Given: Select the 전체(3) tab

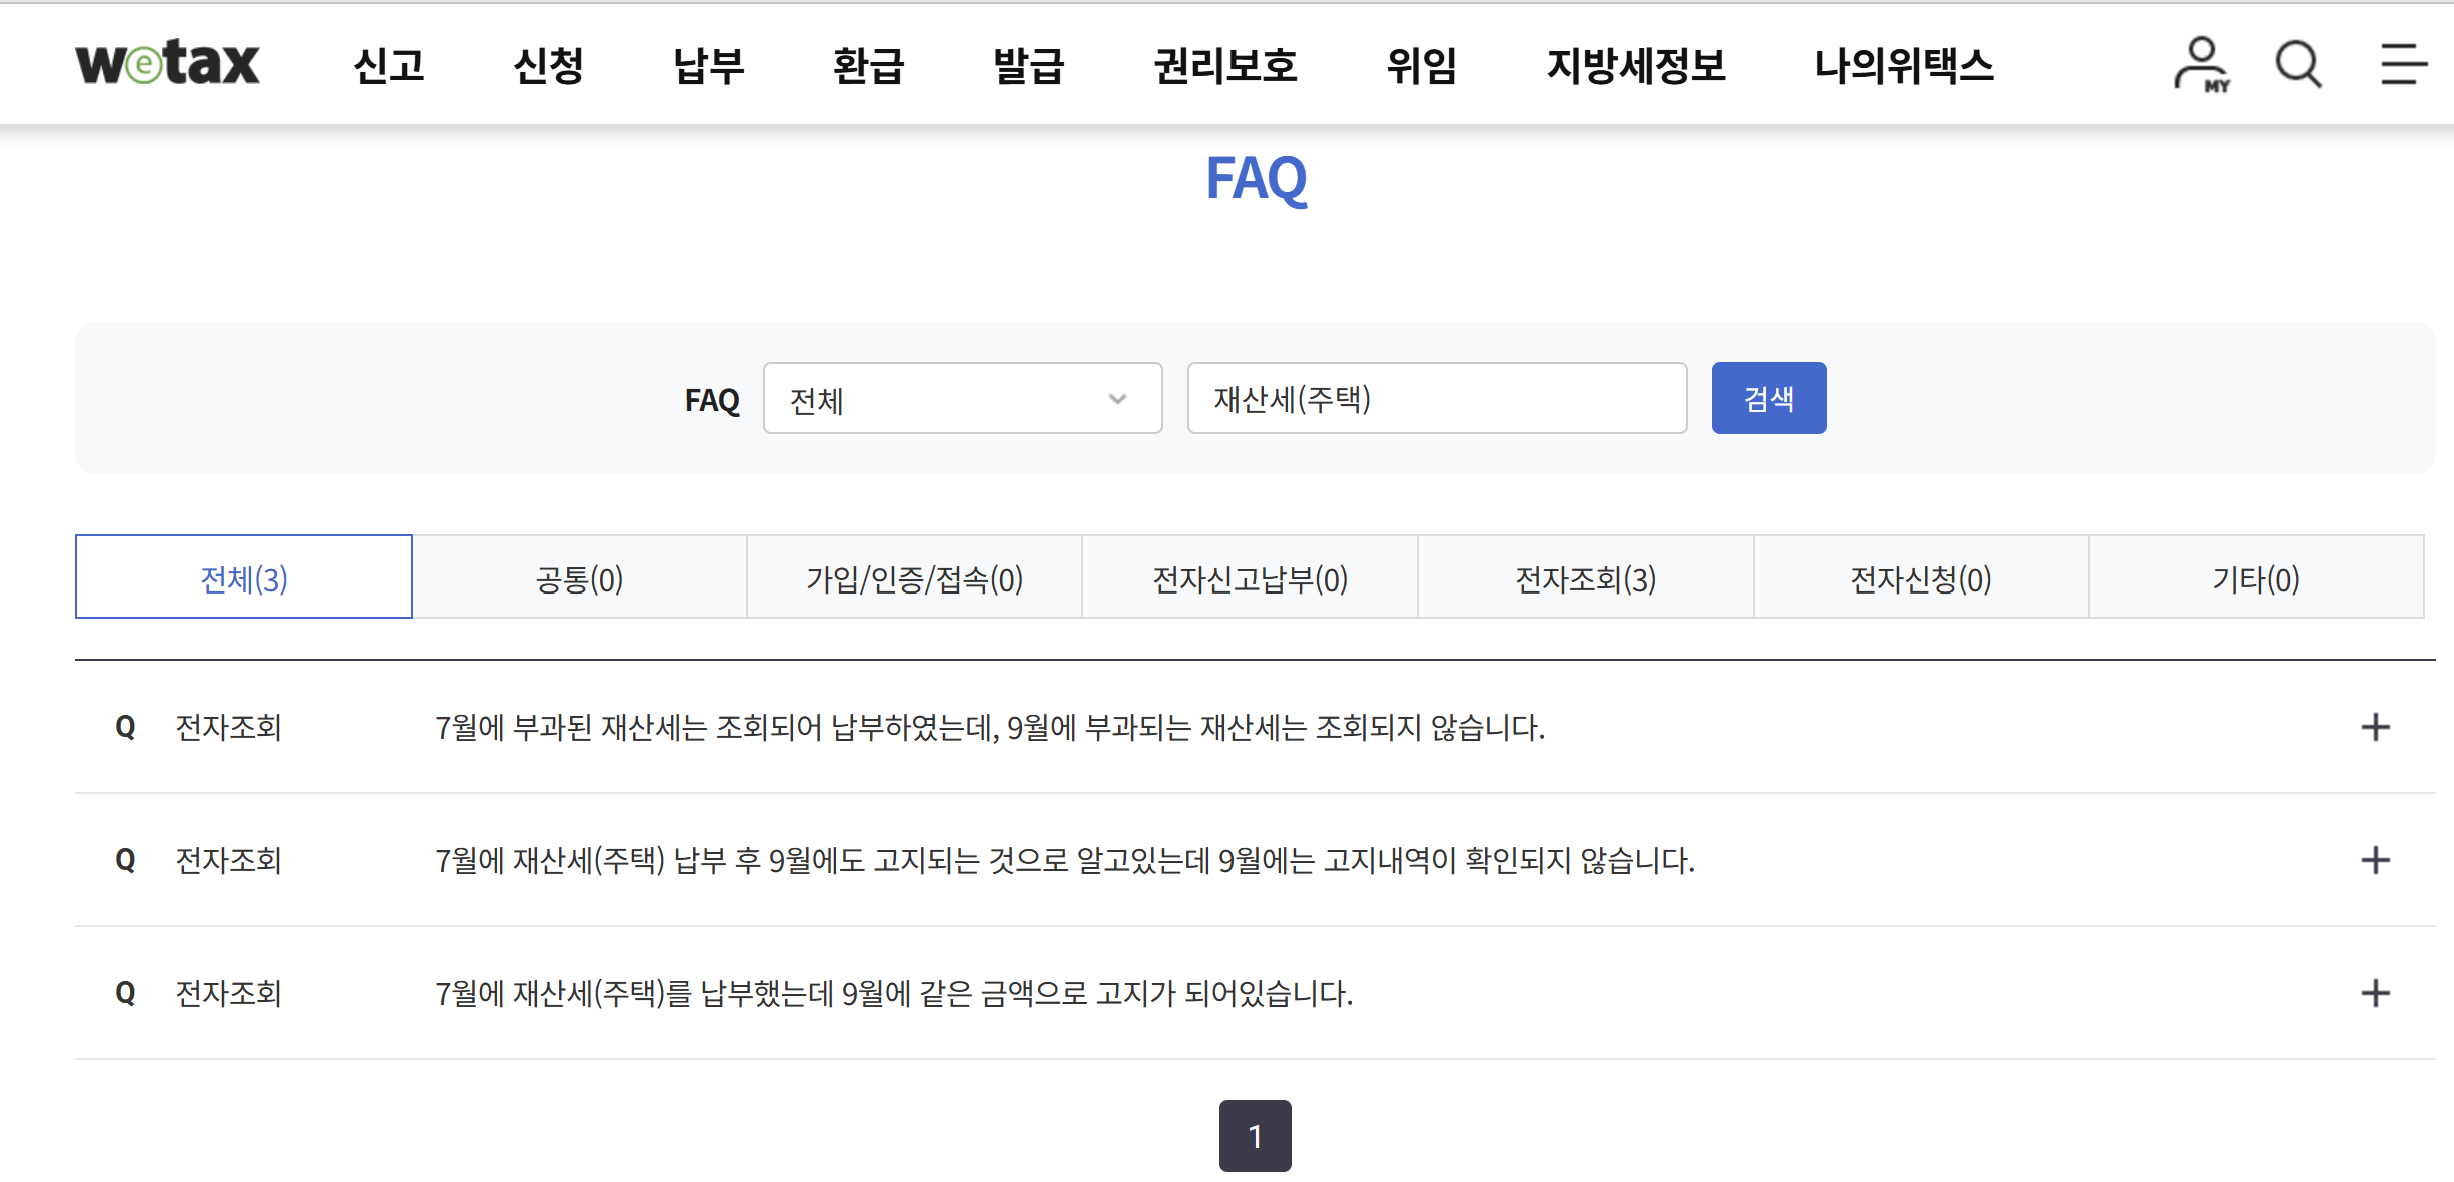Looking at the screenshot, I should tap(244, 578).
